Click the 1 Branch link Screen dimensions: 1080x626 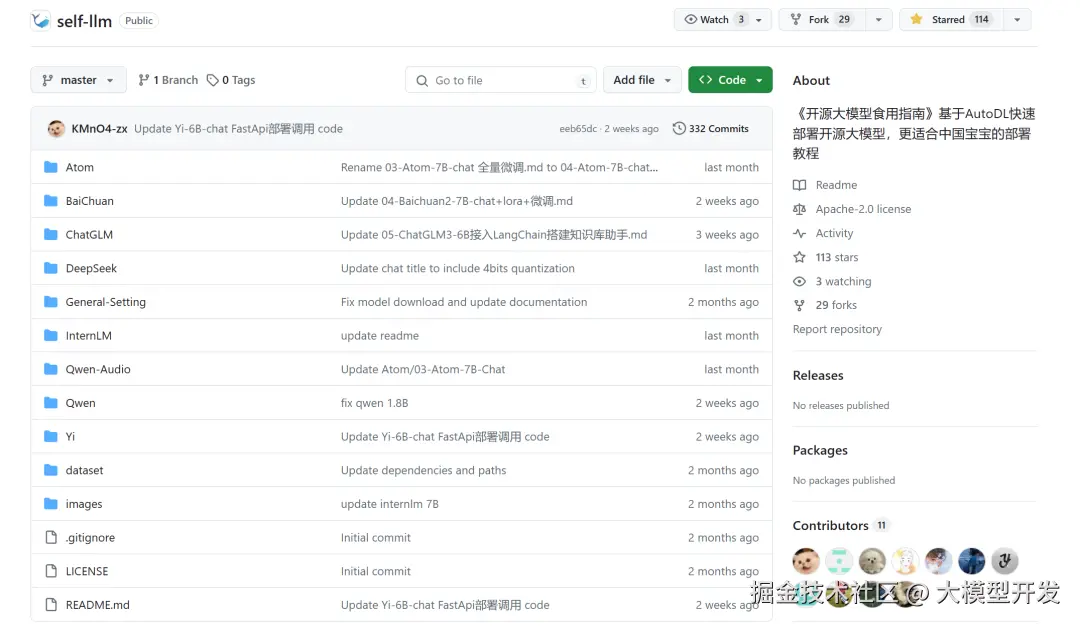(x=168, y=80)
